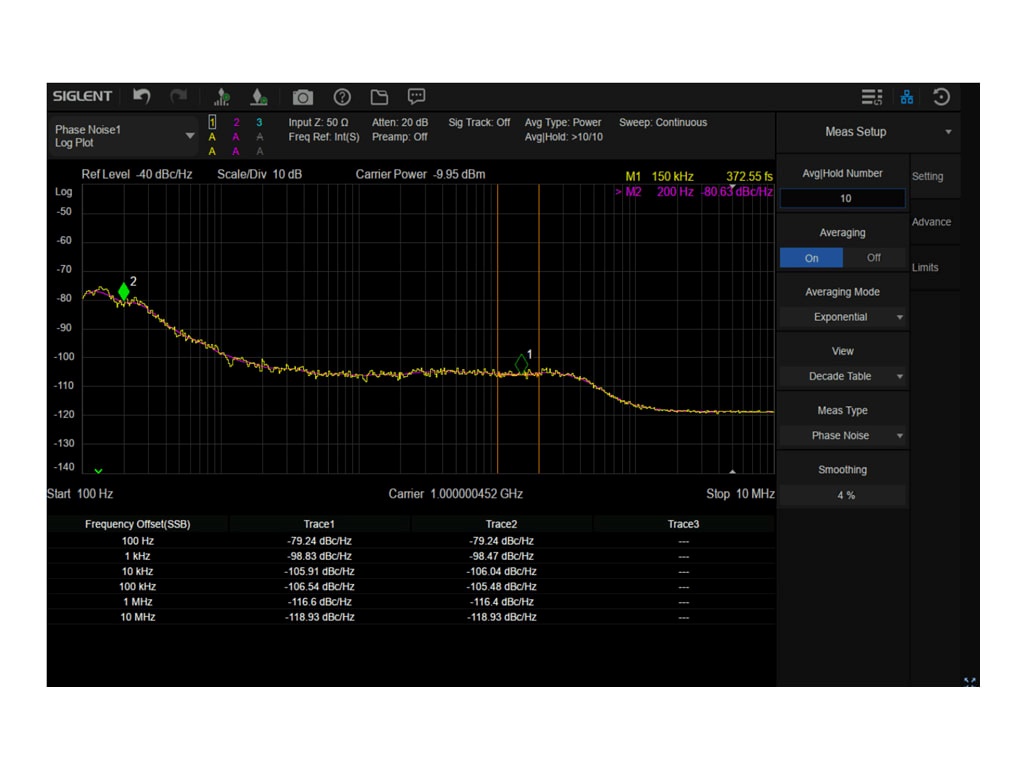The width and height of the screenshot is (1024, 768).
Task: Select marker 1 diamond on the trace
Action: tap(521, 364)
